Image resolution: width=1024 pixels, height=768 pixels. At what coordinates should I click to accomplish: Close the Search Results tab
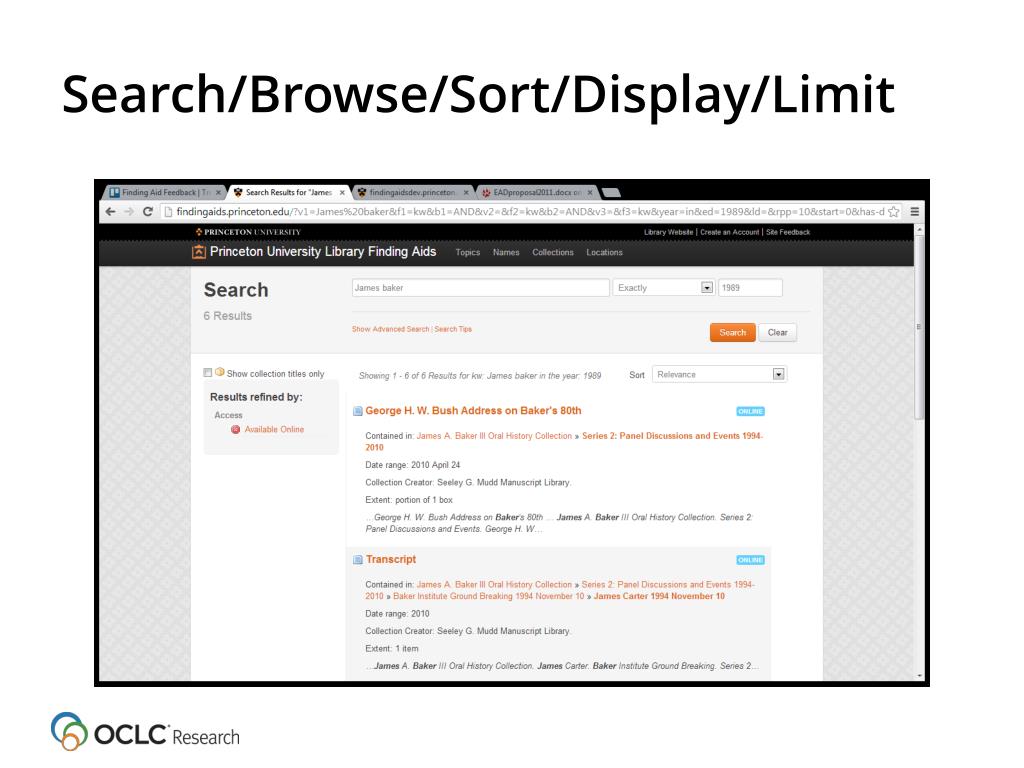tap(342, 193)
